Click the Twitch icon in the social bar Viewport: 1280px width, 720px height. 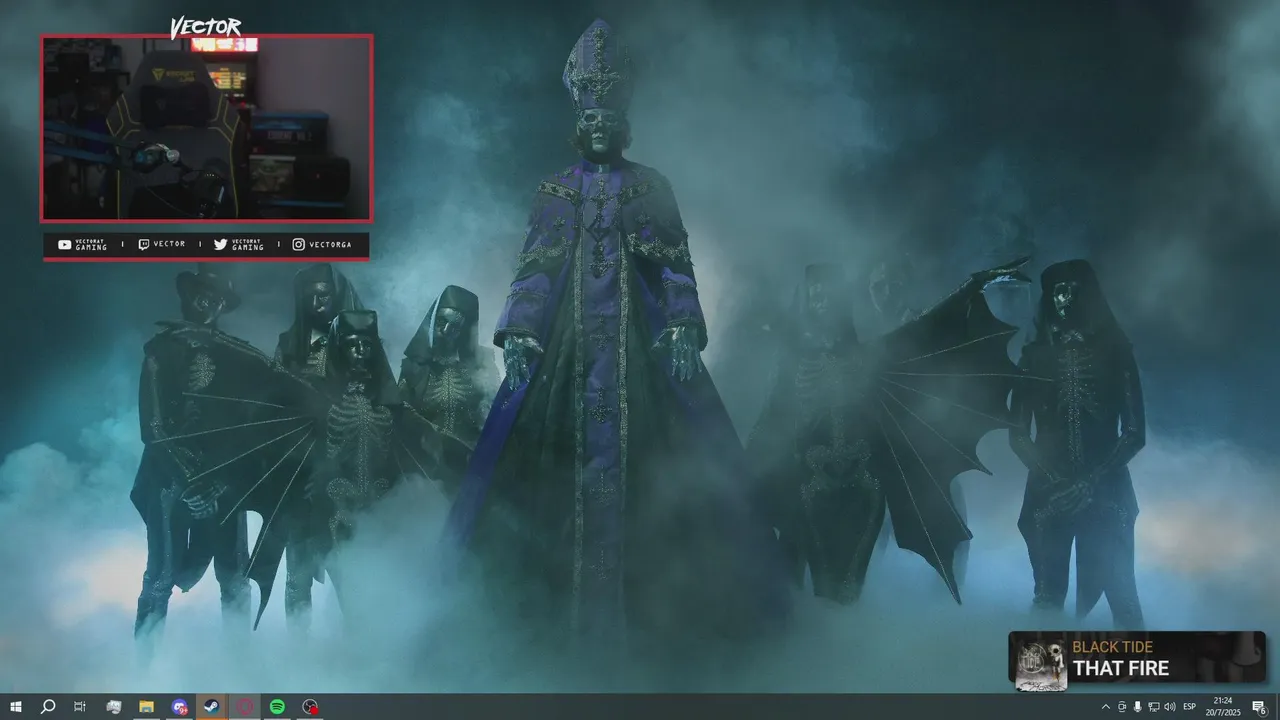pyautogui.click(x=143, y=244)
